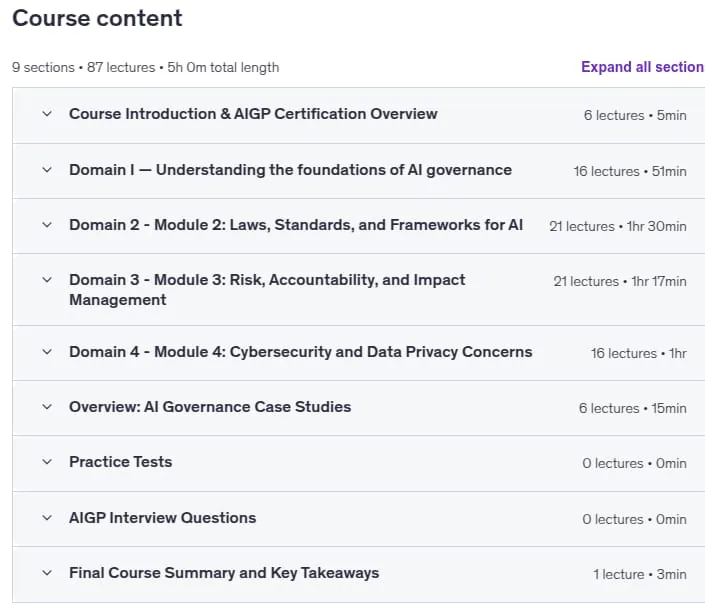Select Domain 3 Risk, Accountability, and Impact Management
Image resolution: width=705 pixels, height=603 pixels.
[267, 290]
